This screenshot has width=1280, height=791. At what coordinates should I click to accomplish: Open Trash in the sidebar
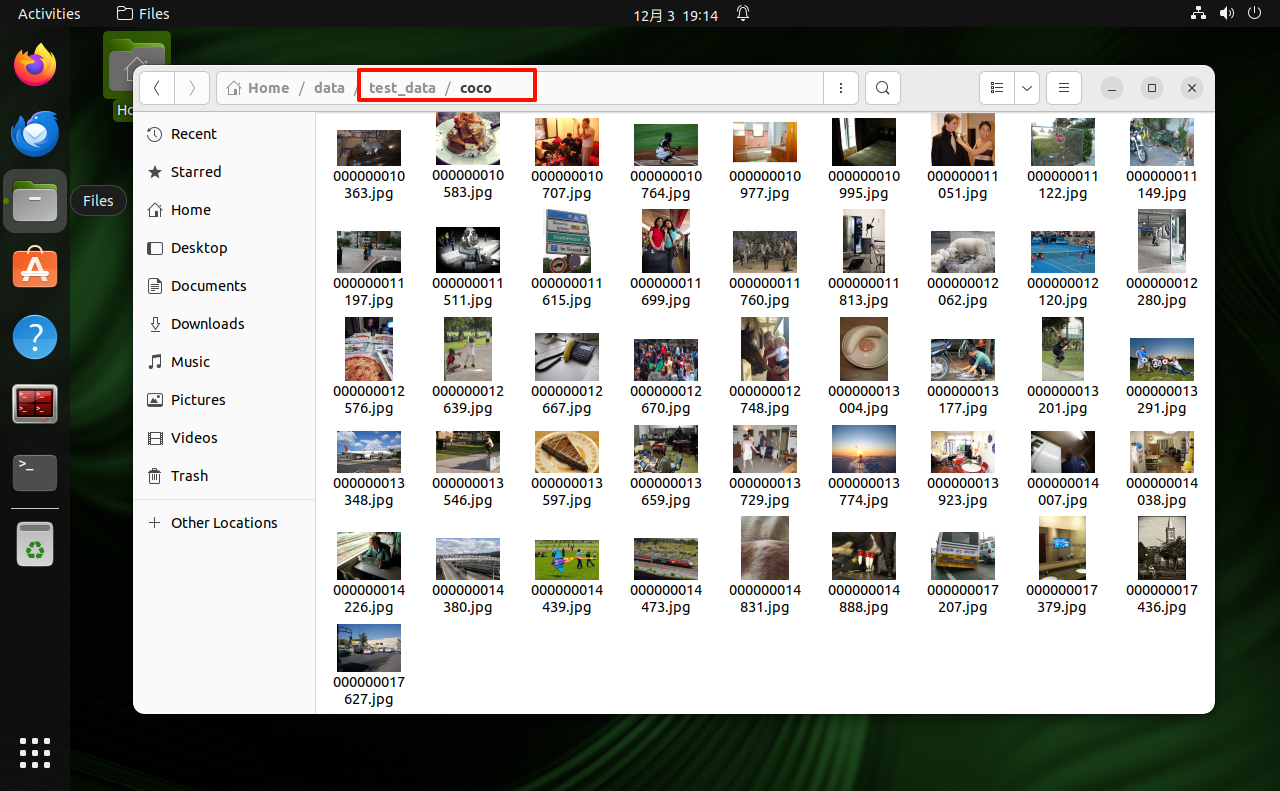point(225,476)
